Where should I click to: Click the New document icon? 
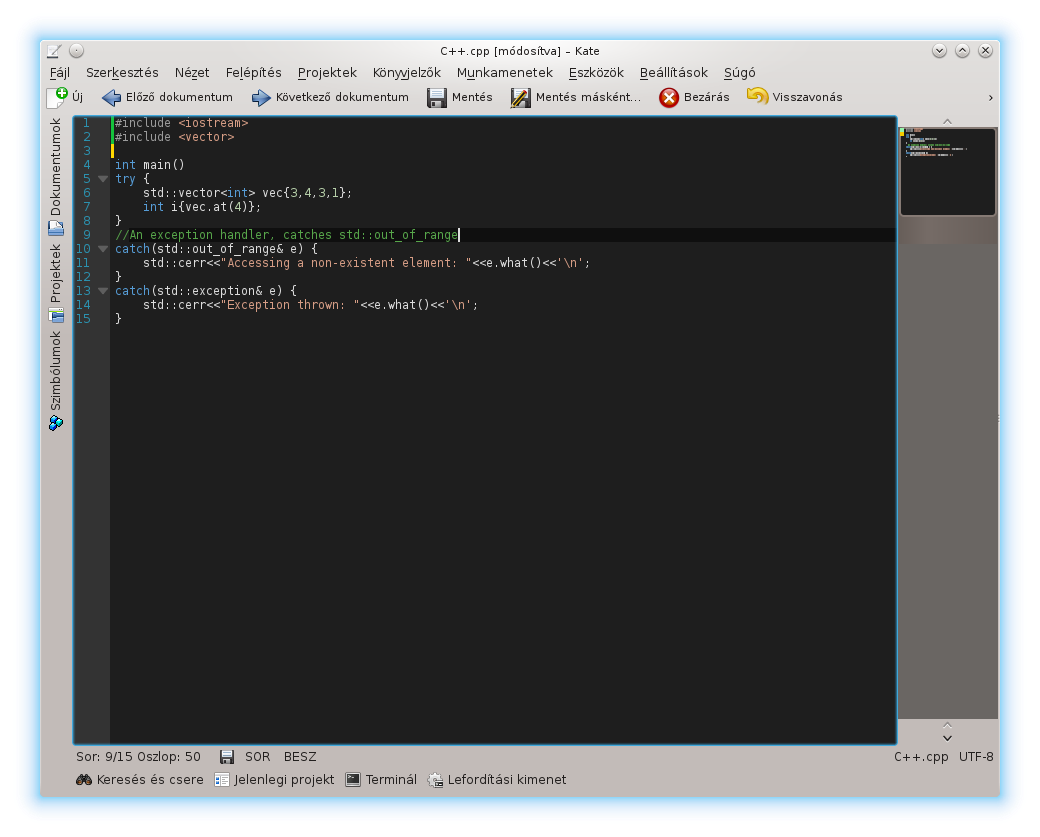pos(57,97)
